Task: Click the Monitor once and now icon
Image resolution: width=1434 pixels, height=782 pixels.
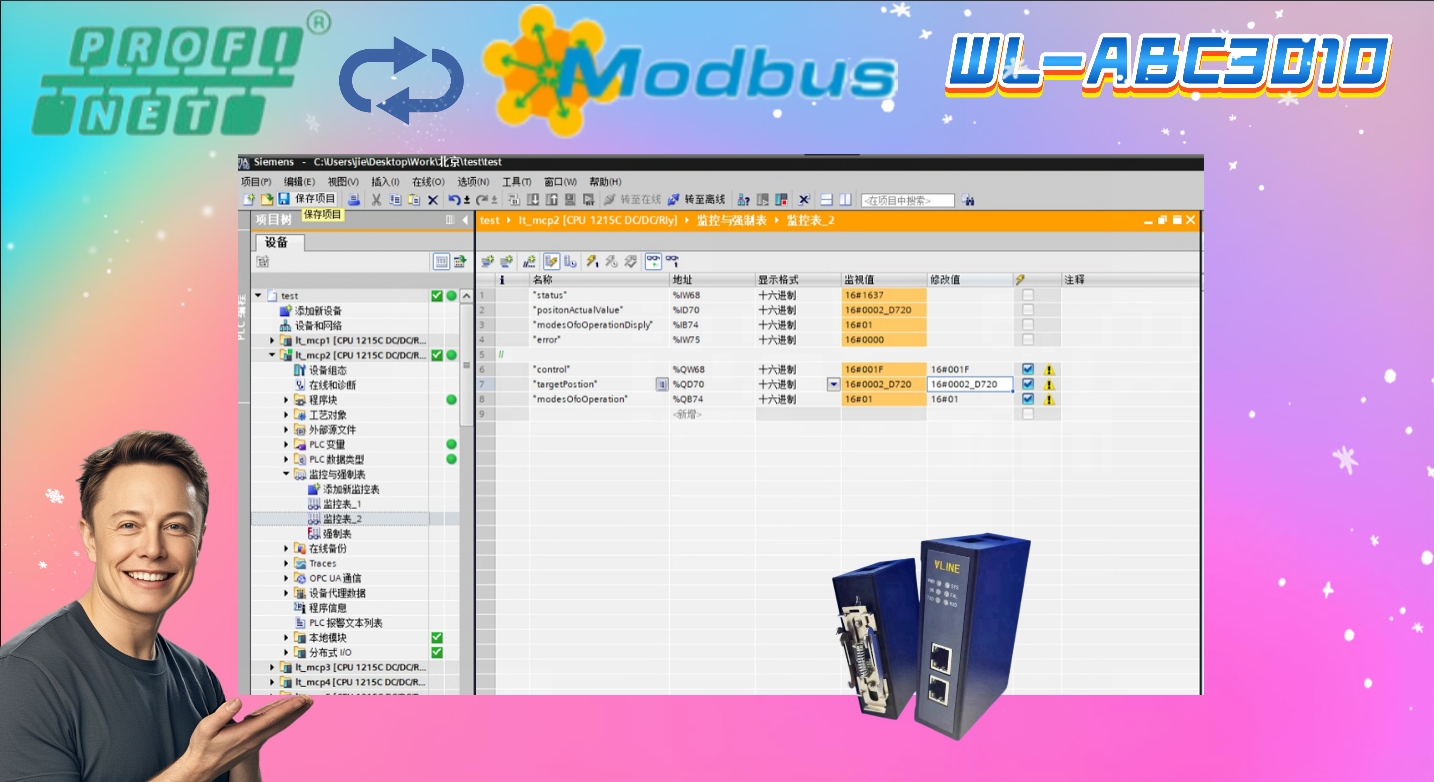Action: click(673, 261)
